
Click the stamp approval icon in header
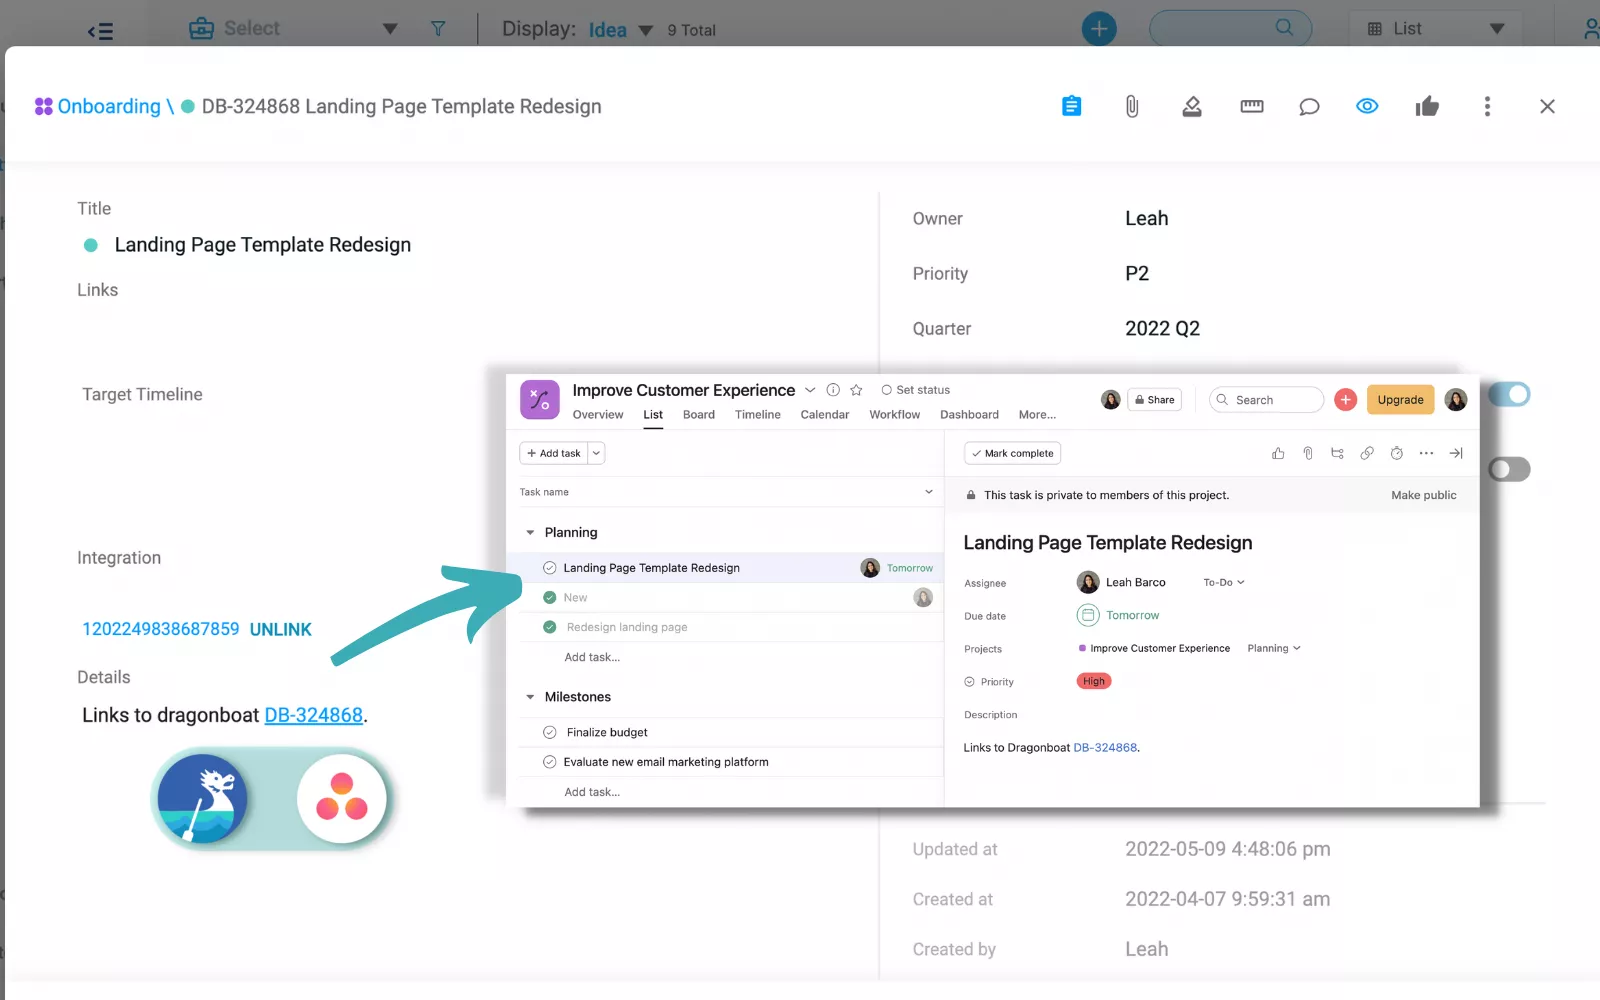coord(1191,106)
